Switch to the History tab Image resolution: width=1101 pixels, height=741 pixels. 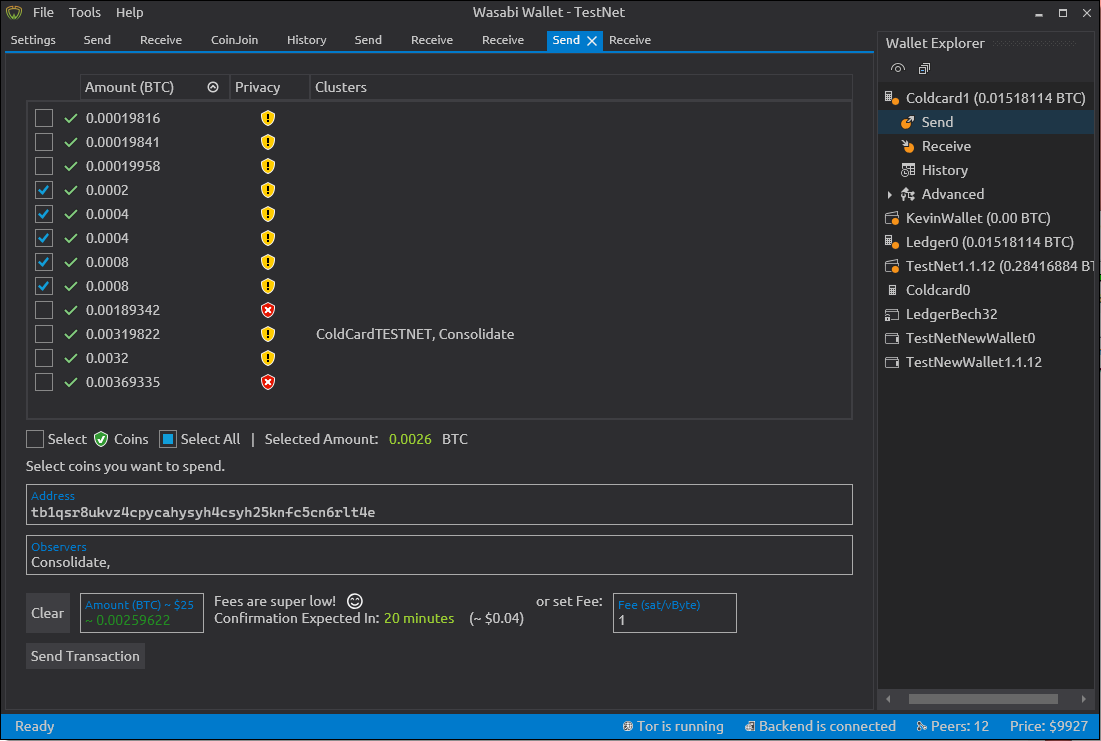click(307, 40)
